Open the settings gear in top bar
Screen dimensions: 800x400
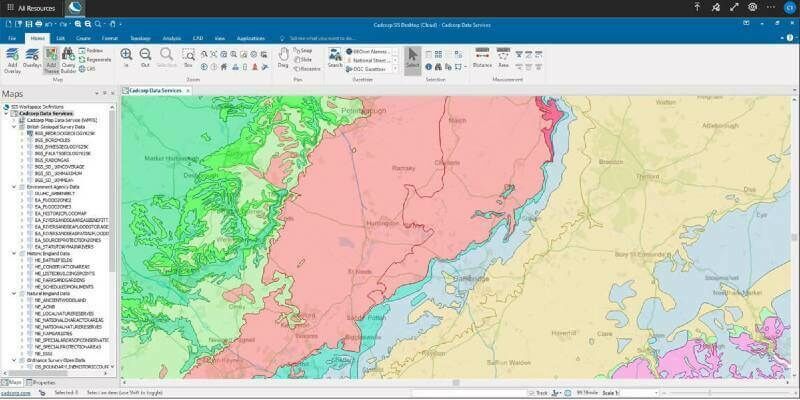752,7
